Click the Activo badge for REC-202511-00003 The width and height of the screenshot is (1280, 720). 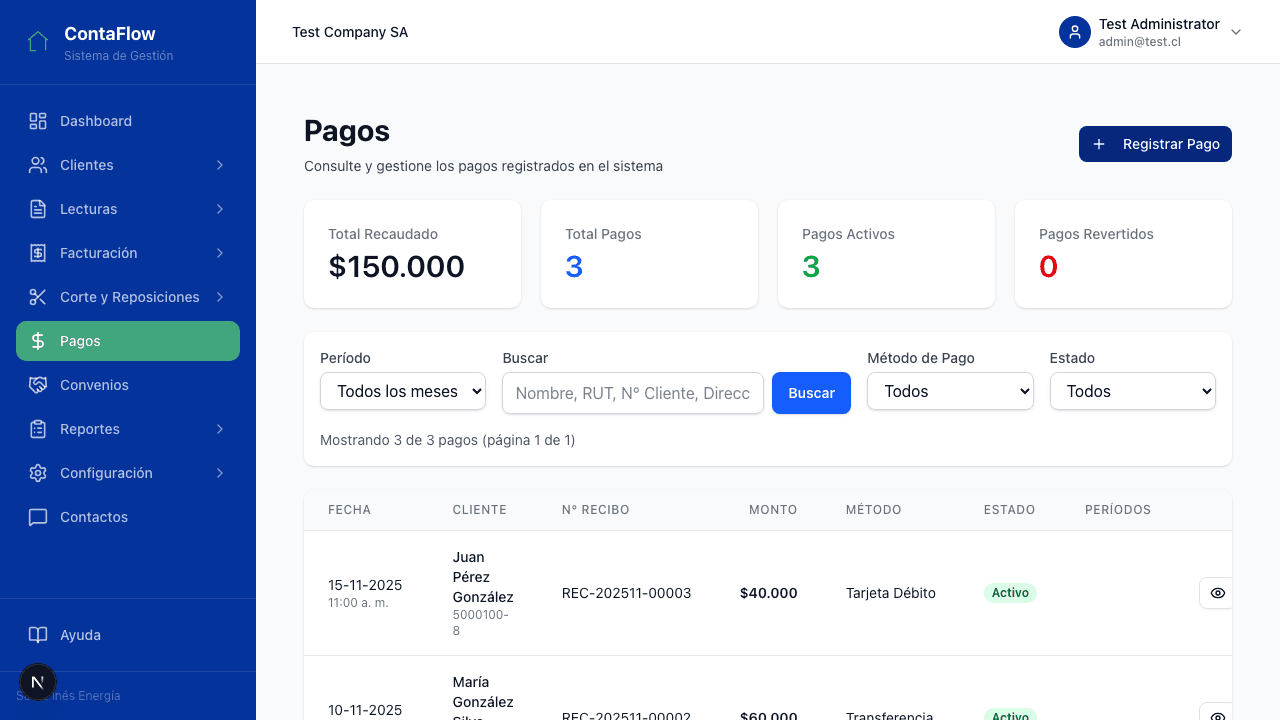pyautogui.click(x=1010, y=593)
